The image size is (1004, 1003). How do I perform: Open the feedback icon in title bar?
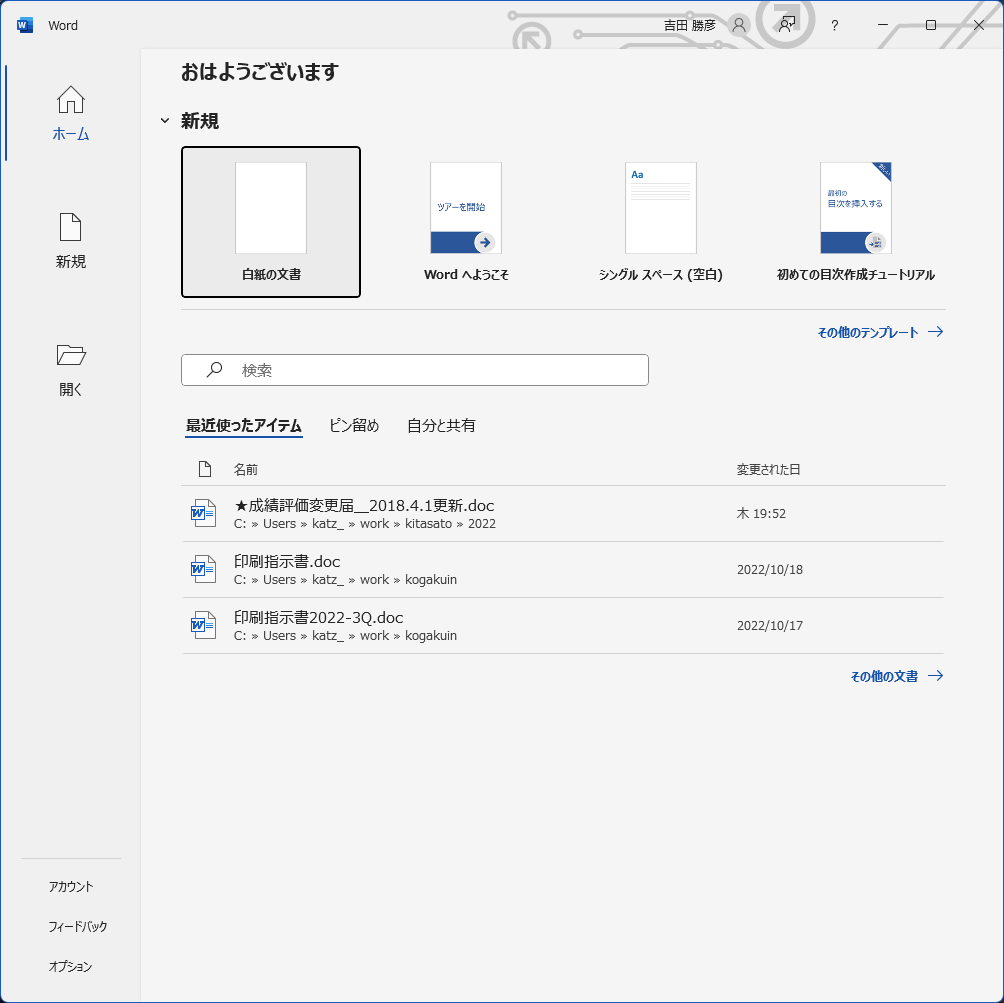(787, 25)
